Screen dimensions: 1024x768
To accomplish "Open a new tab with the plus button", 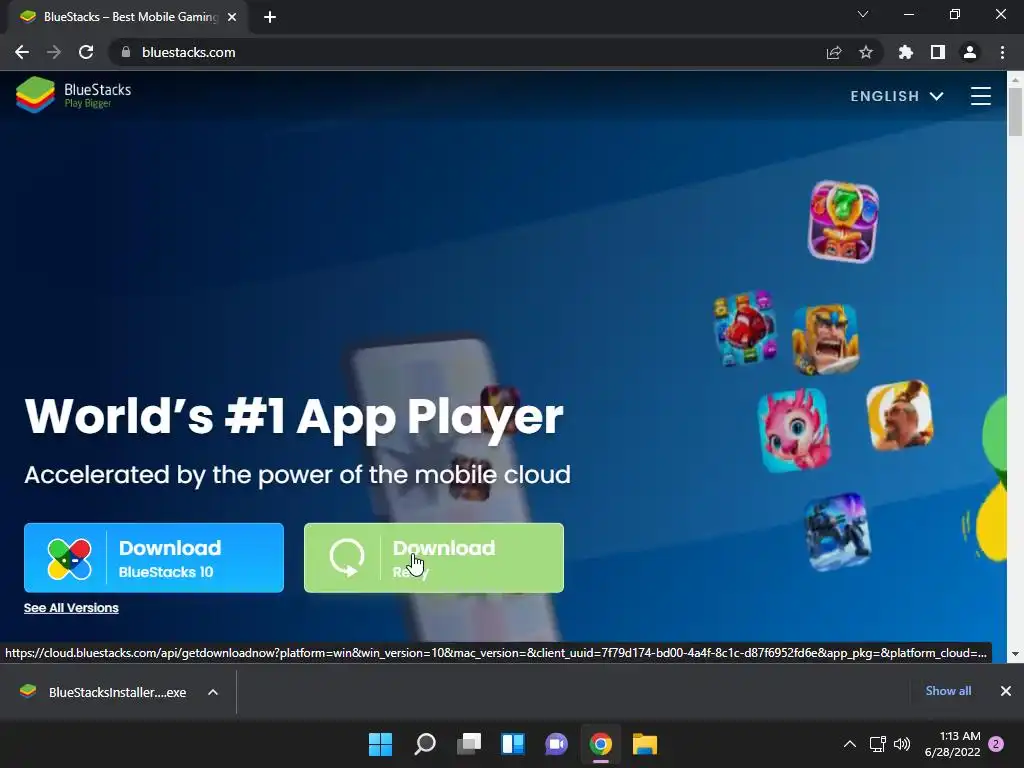I will [270, 17].
